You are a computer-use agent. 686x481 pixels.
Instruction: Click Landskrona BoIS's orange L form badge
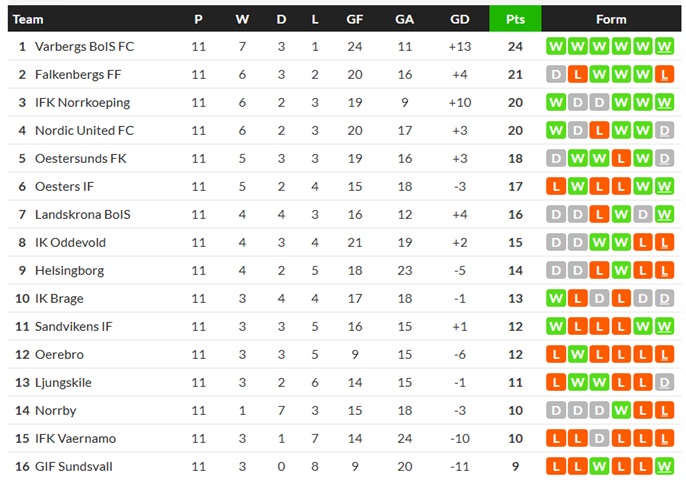599,214
